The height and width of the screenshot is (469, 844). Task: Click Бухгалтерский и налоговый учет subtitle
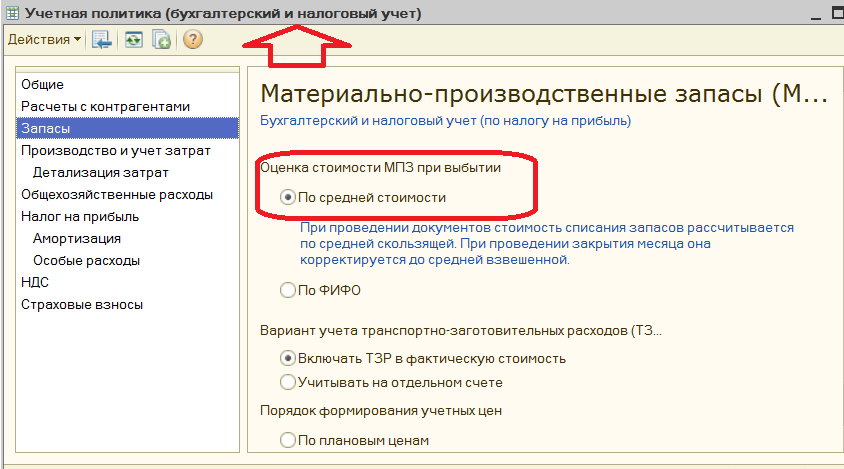445,121
